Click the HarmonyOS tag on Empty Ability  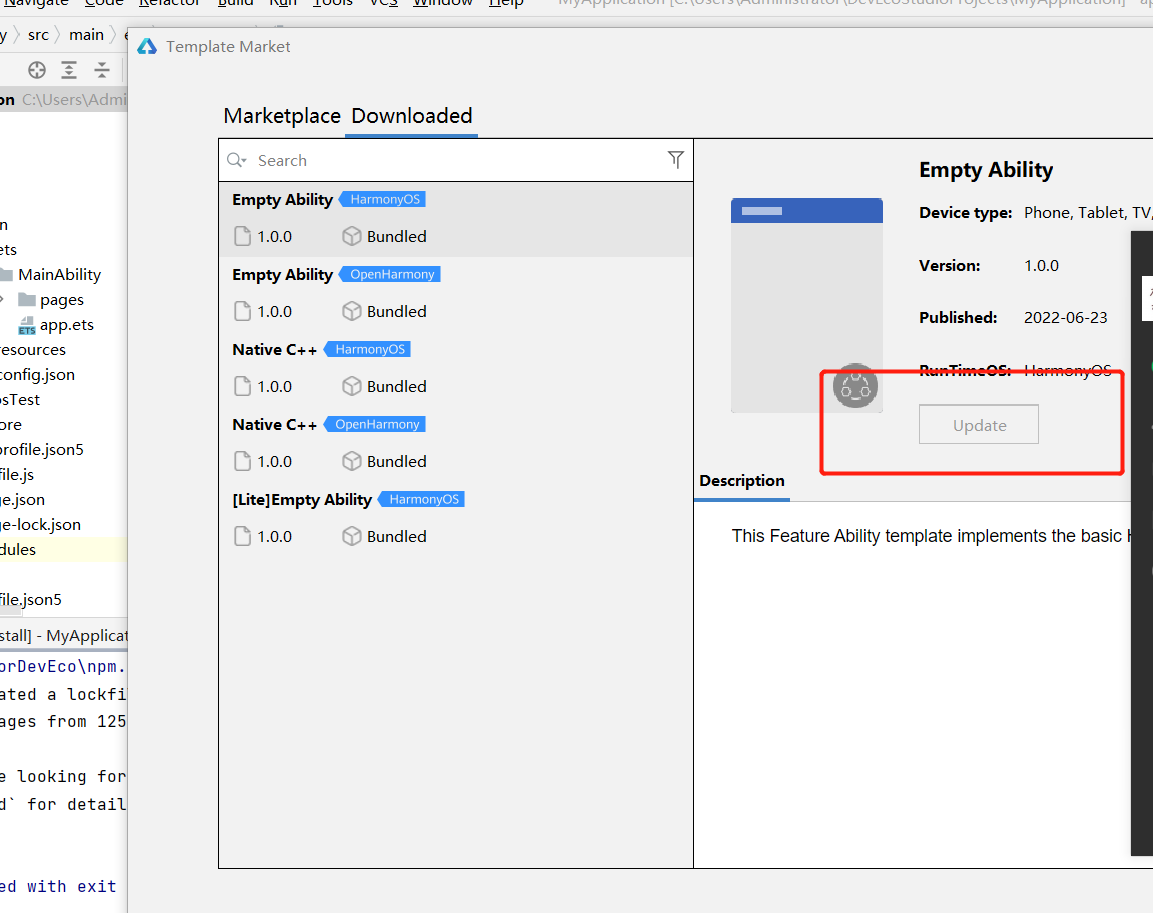pyautogui.click(x=384, y=199)
